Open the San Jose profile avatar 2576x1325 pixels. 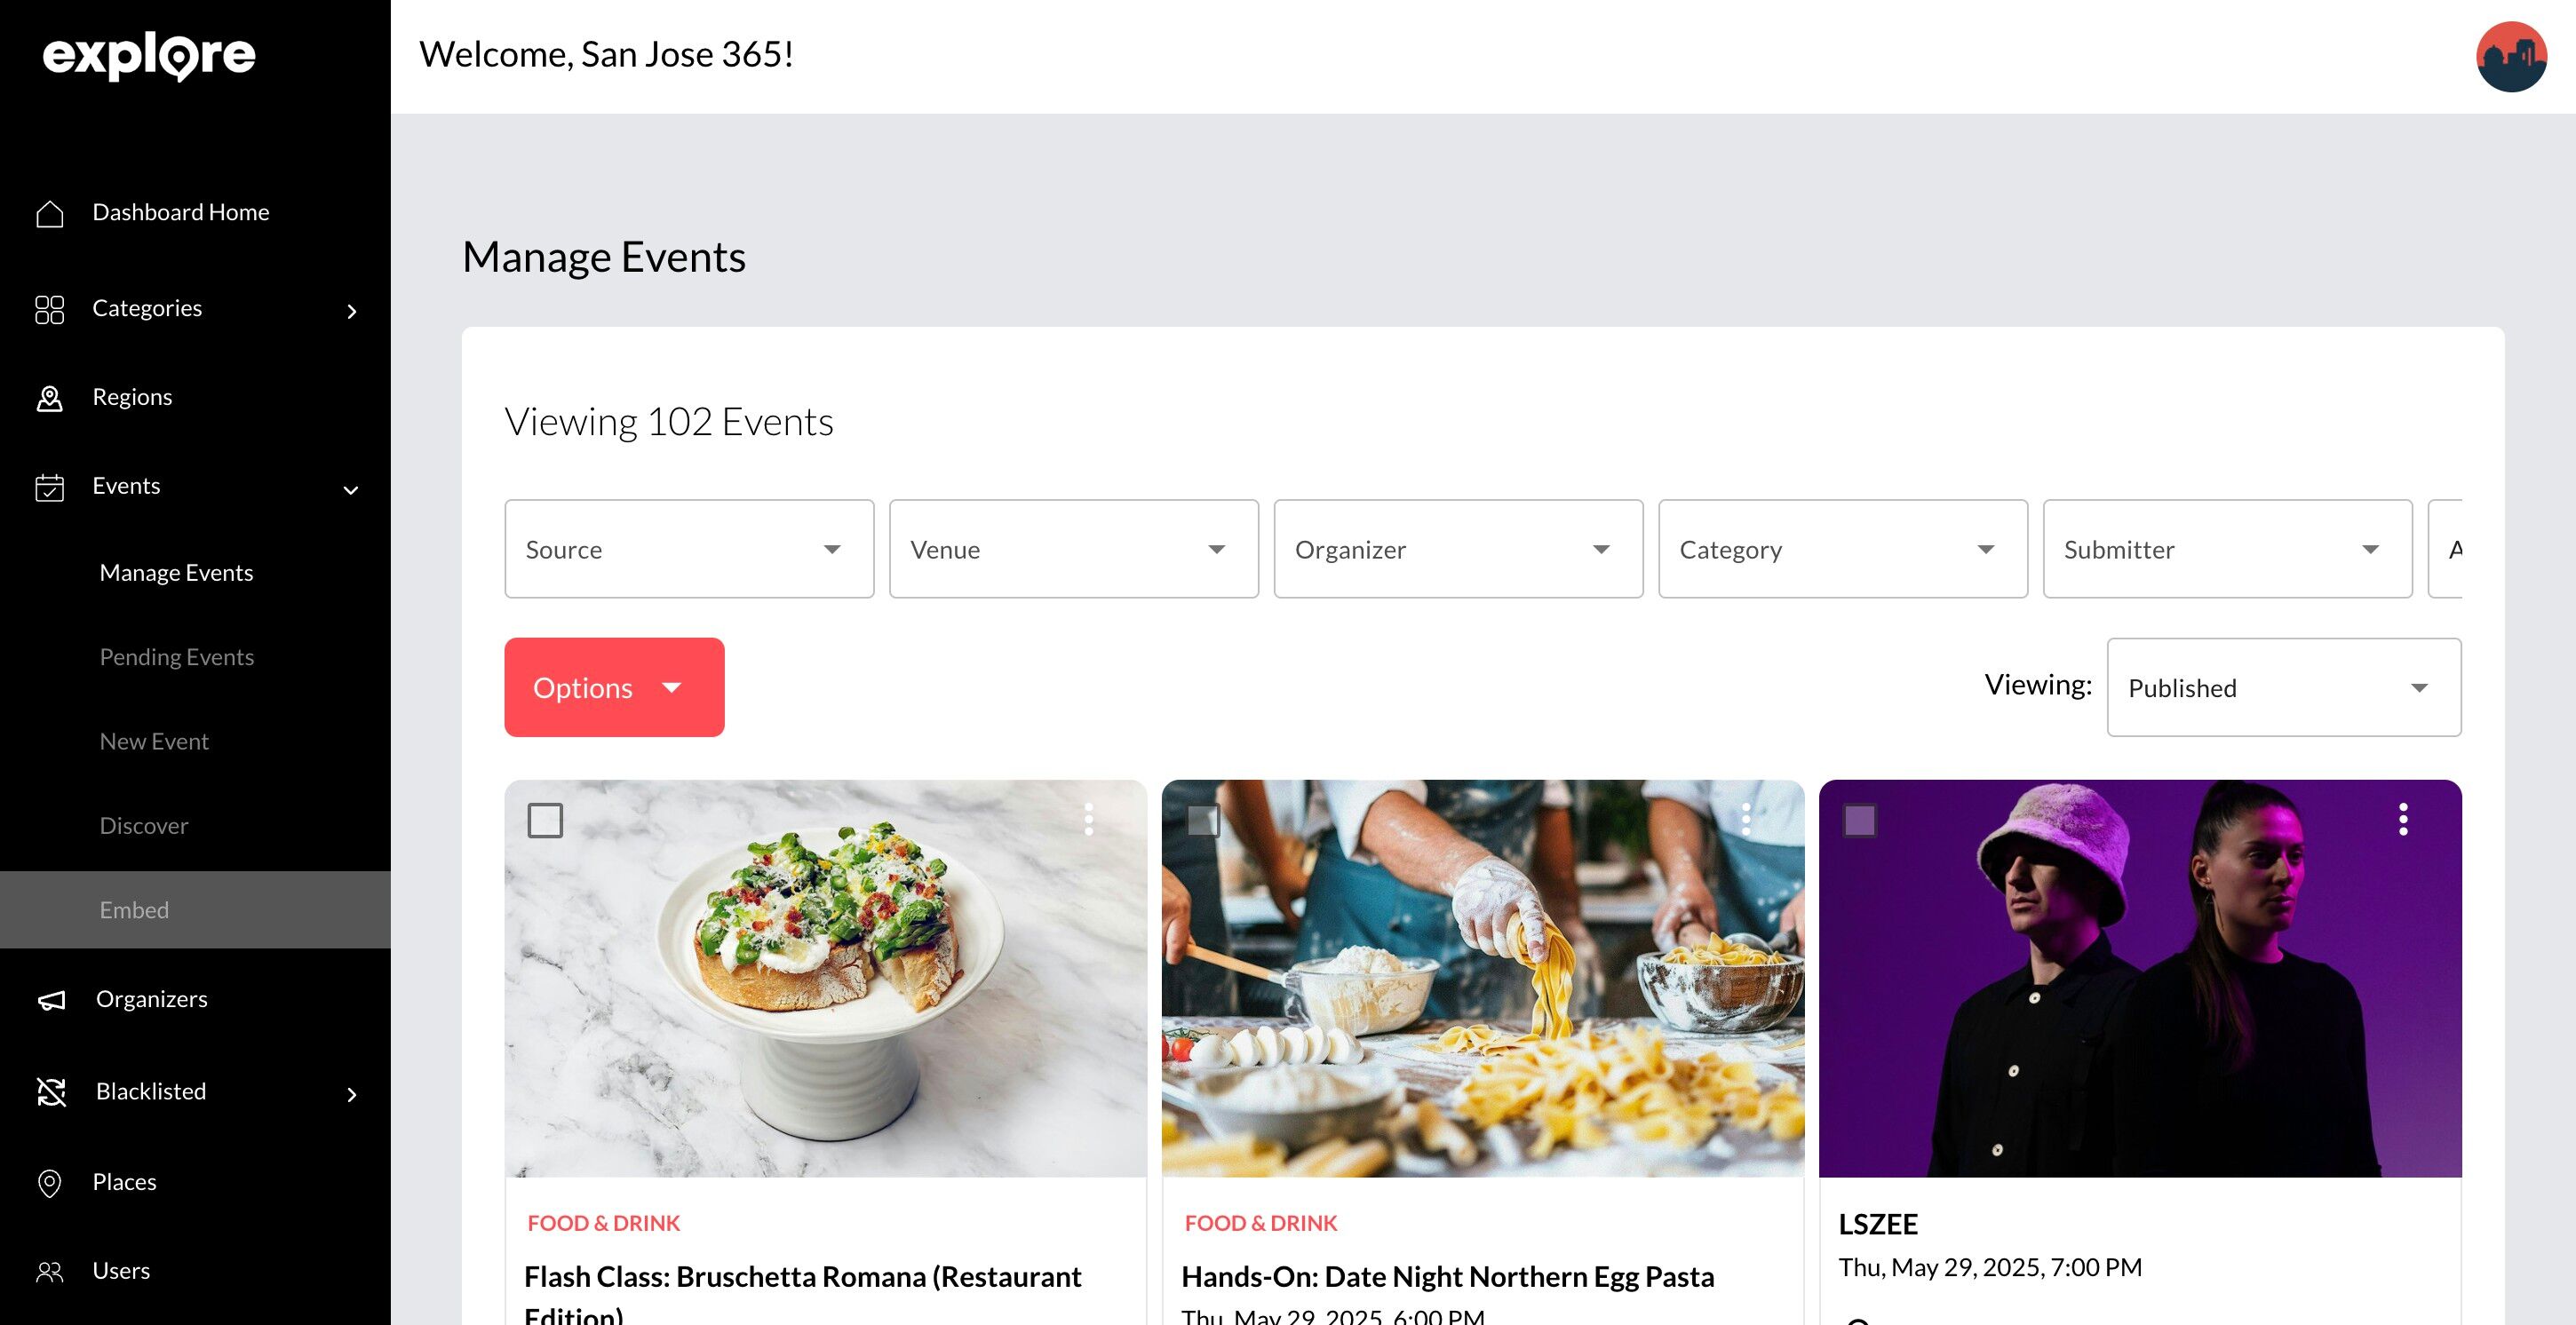pyautogui.click(x=2510, y=56)
